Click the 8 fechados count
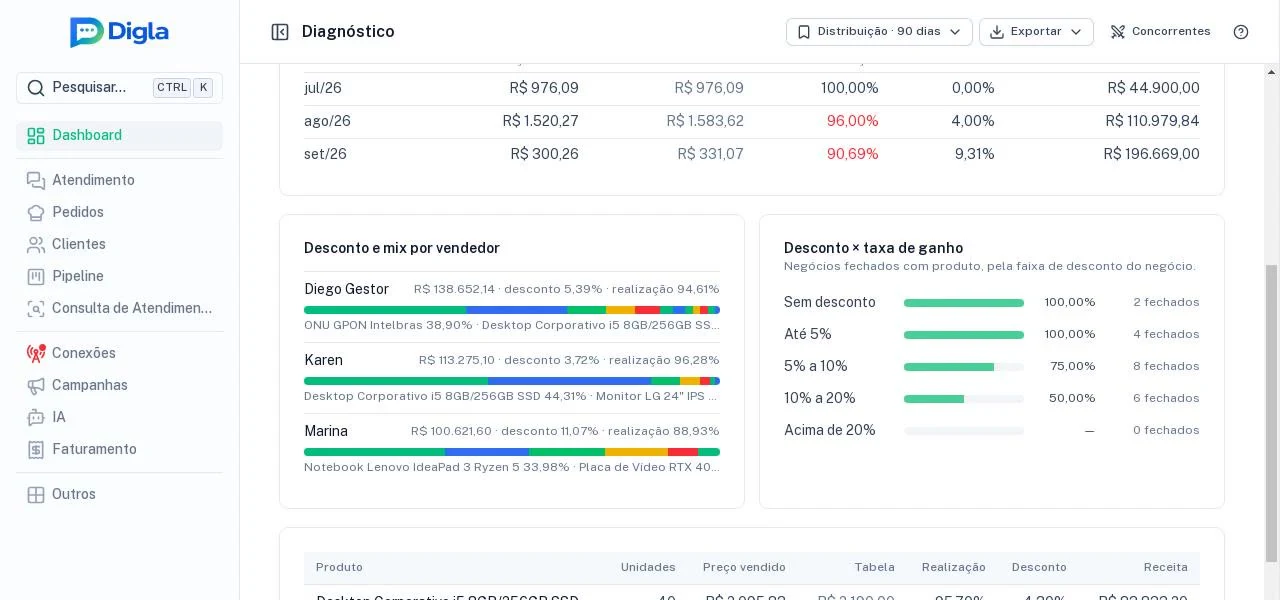This screenshot has width=1280, height=600. coord(1166,367)
